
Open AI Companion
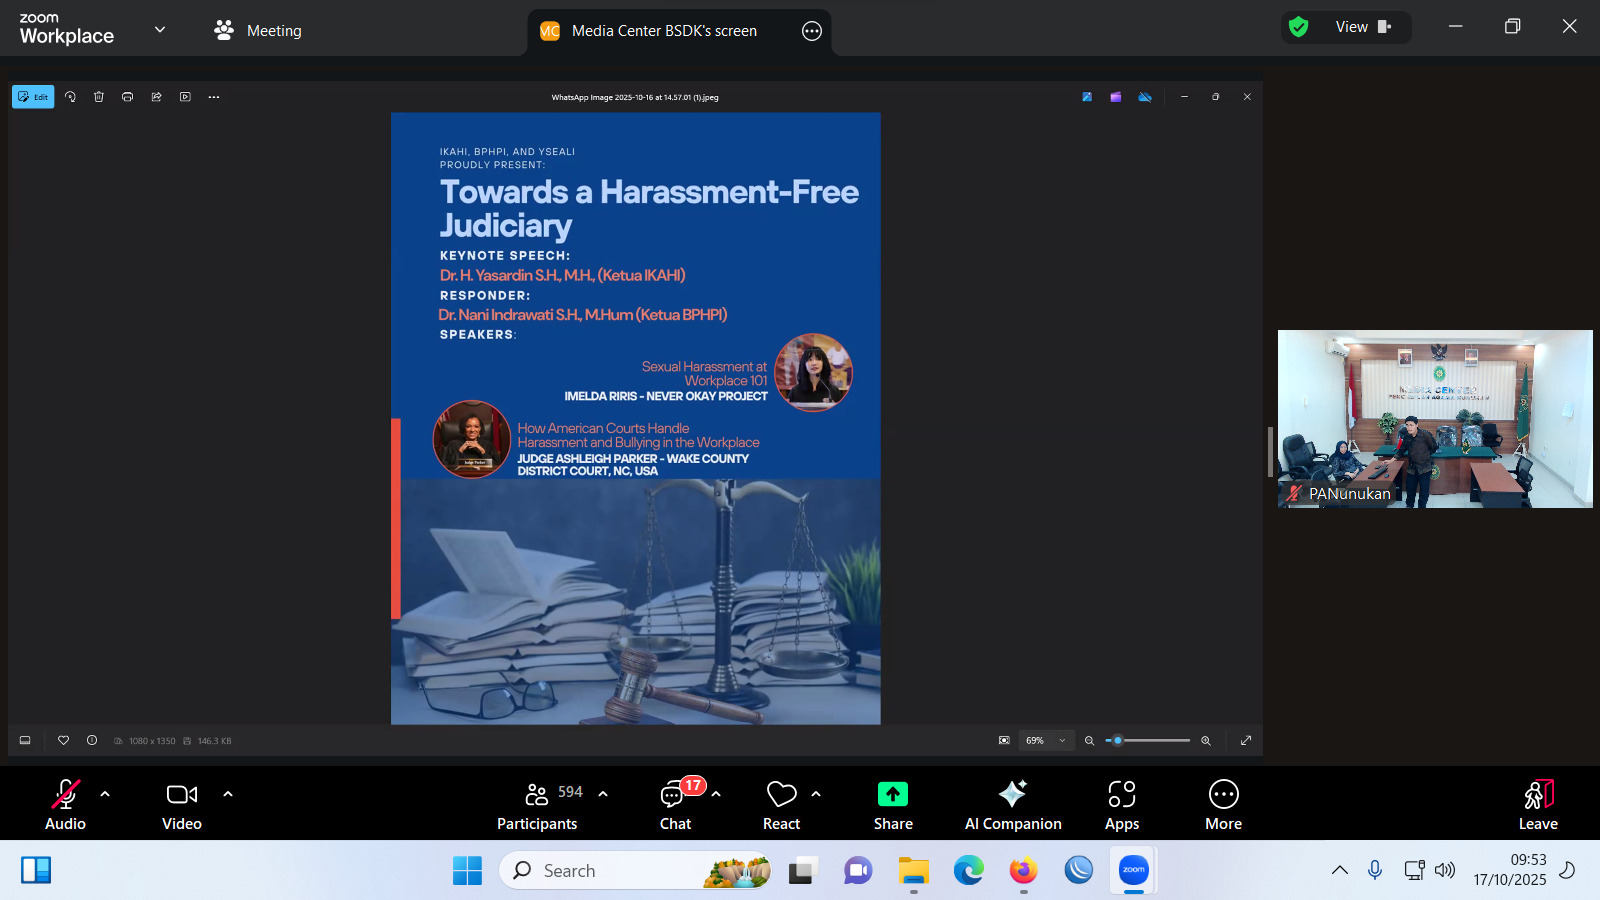[x=1012, y=805]
